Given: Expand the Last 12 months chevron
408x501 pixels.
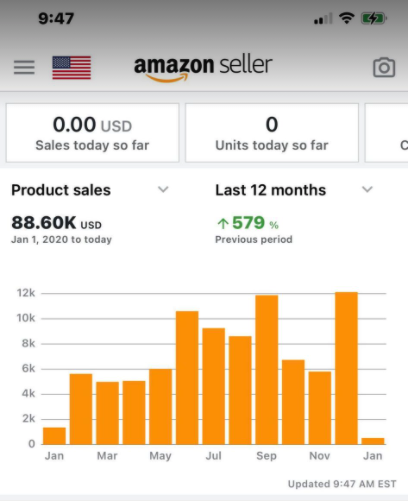Looking at the screenshot, I should pos(367,190).
